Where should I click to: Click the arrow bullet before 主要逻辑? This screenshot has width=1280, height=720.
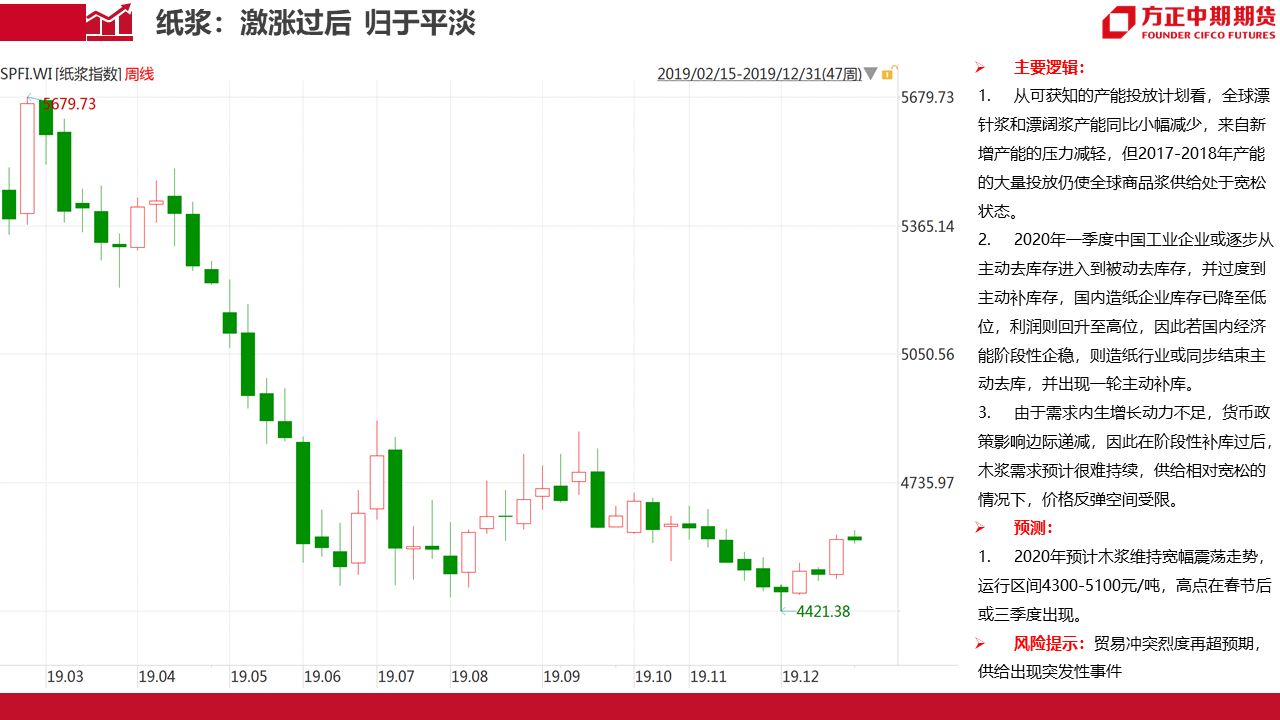pos(981,68)
